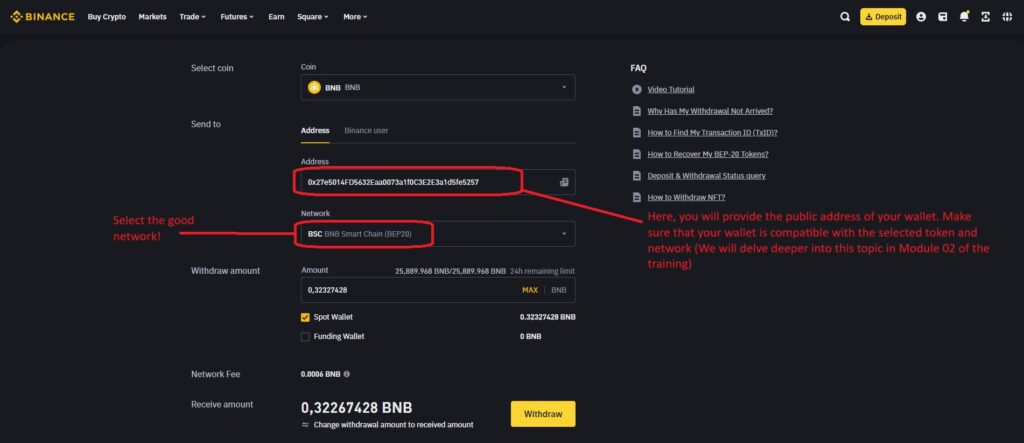The height and width of the screenshot is (443, 1024).
Task: Expand the More menu
Action: [x=355, y=17]
